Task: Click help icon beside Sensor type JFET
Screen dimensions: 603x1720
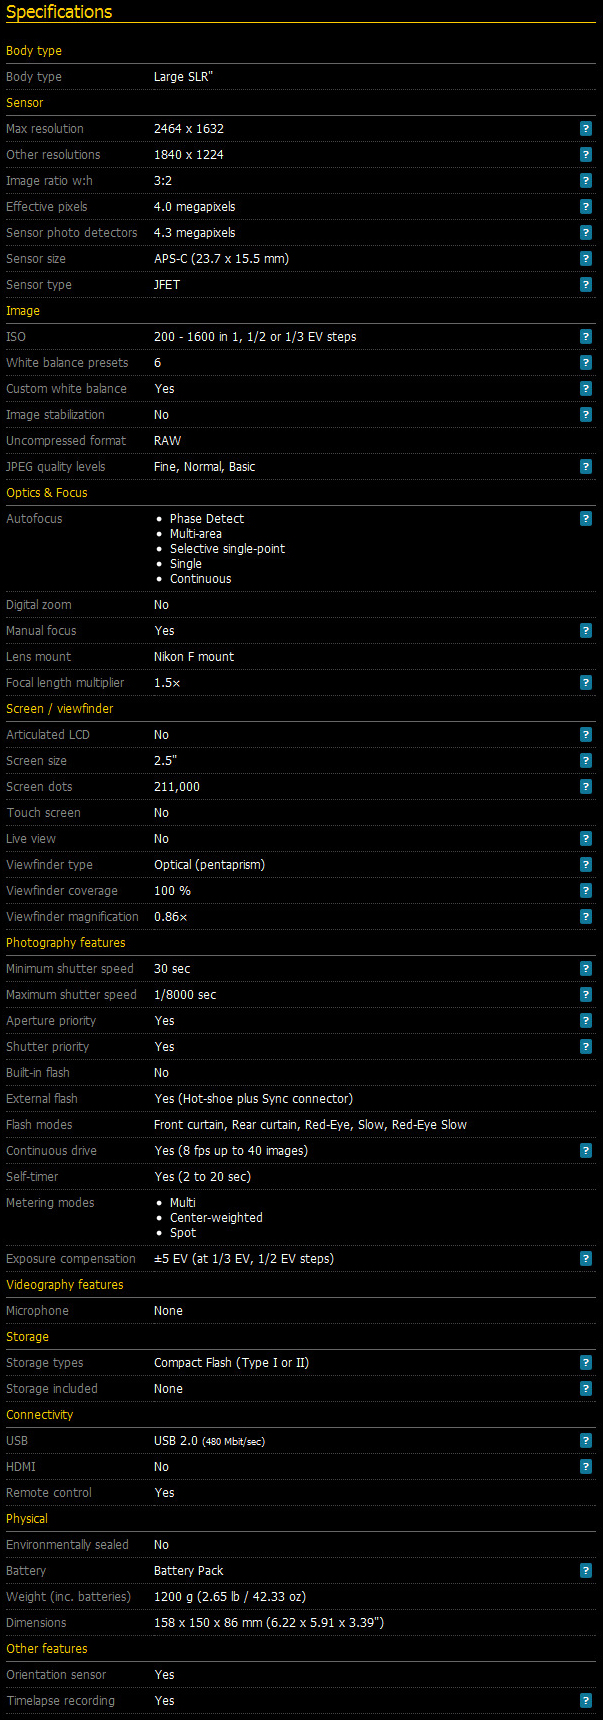Action: point(586,285)
